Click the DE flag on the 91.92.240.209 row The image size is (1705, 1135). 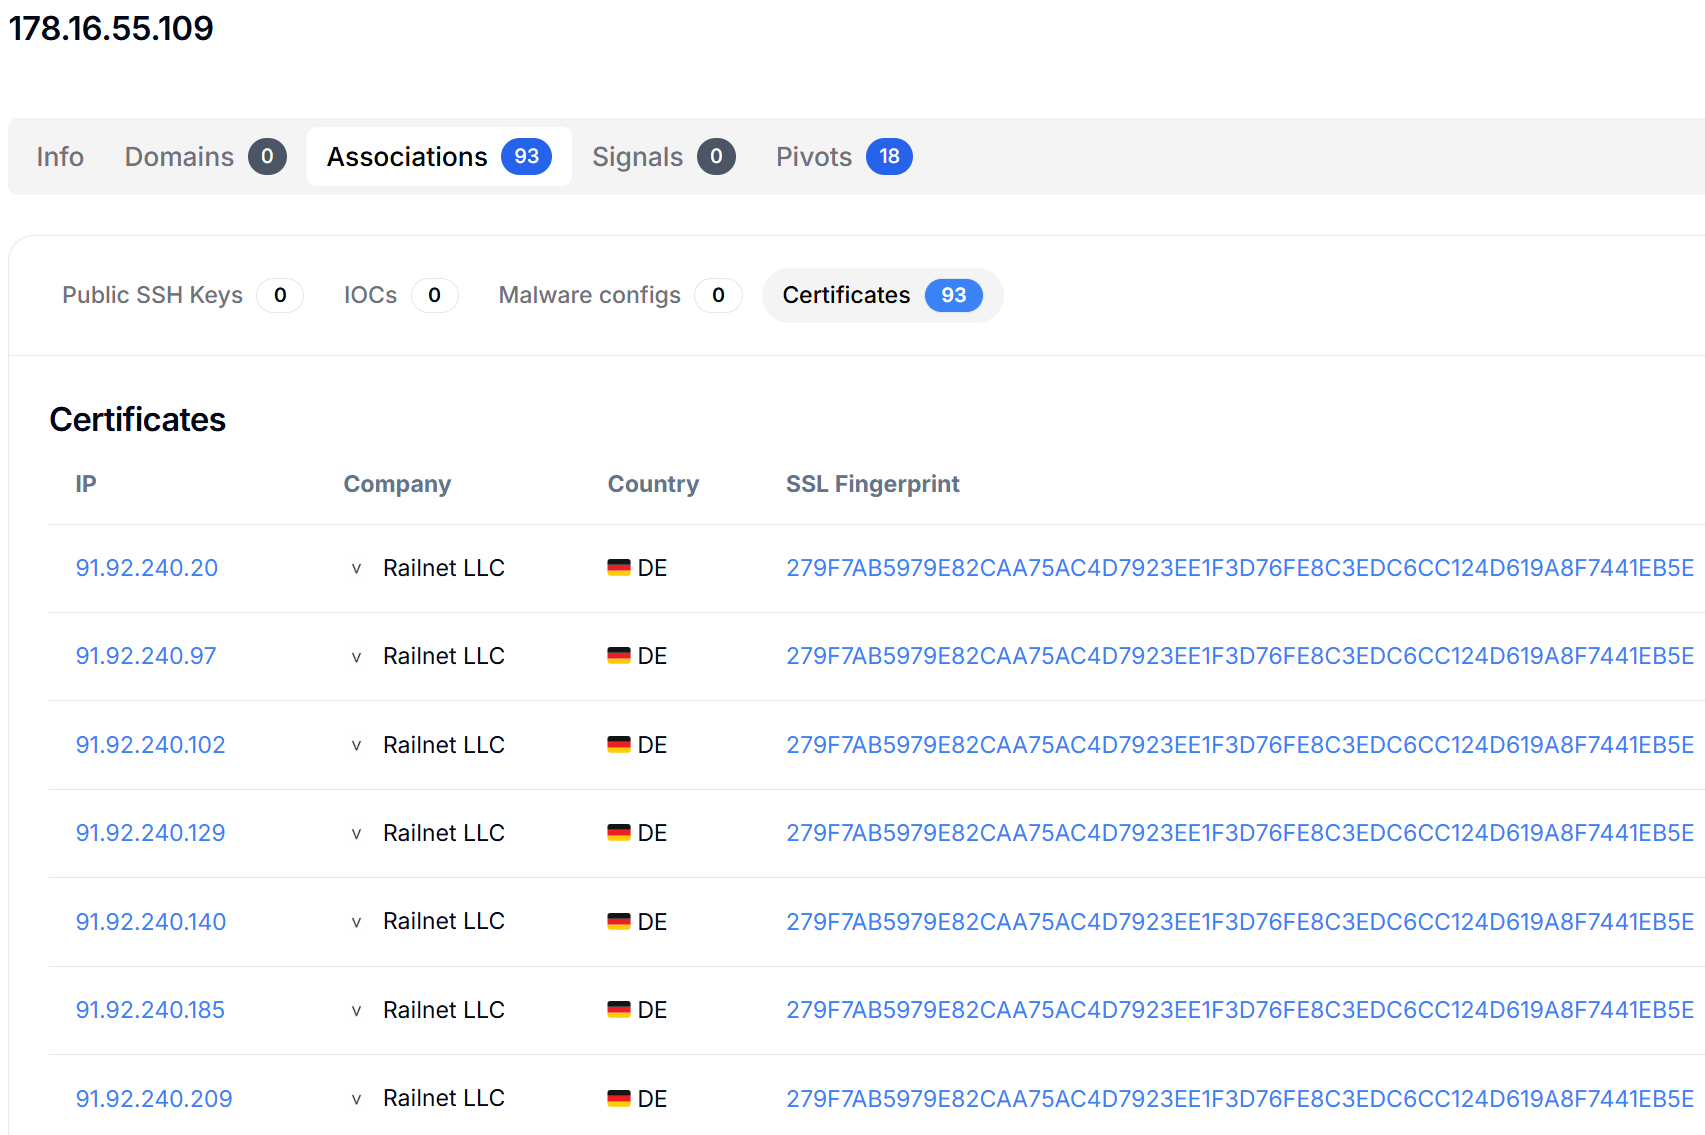coord(619,1098)
